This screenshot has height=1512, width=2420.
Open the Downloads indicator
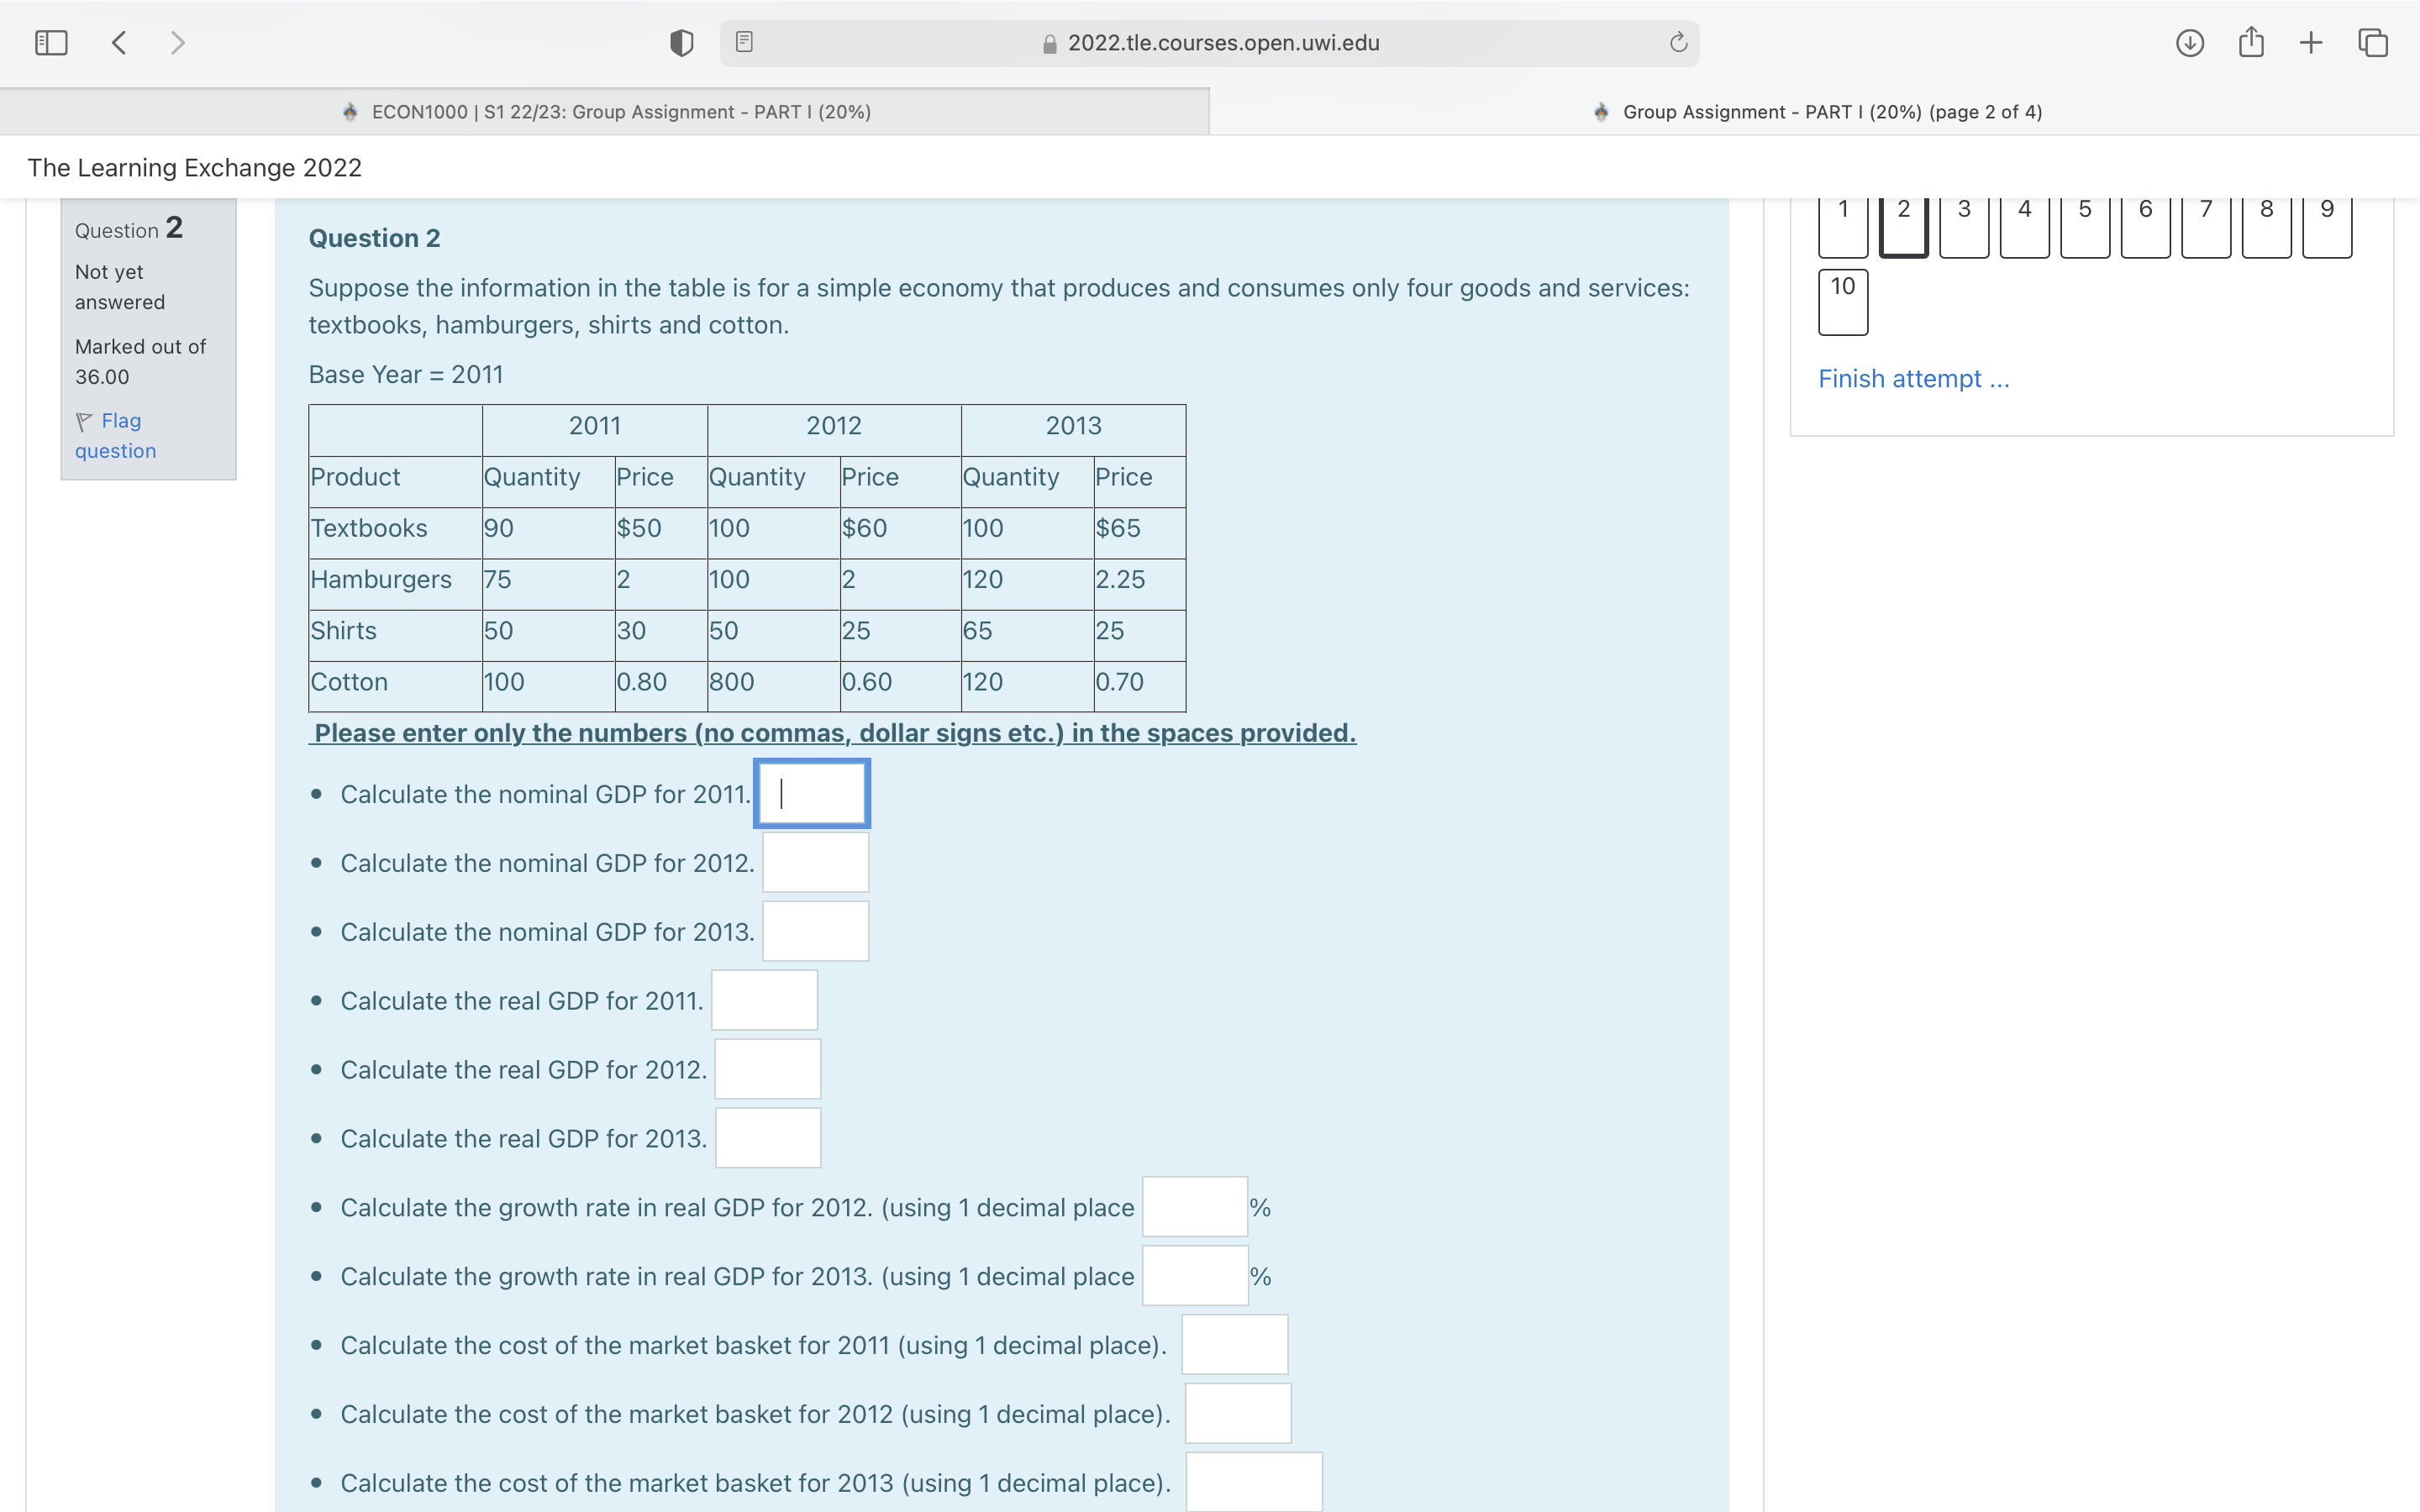tap(2188, 42)
